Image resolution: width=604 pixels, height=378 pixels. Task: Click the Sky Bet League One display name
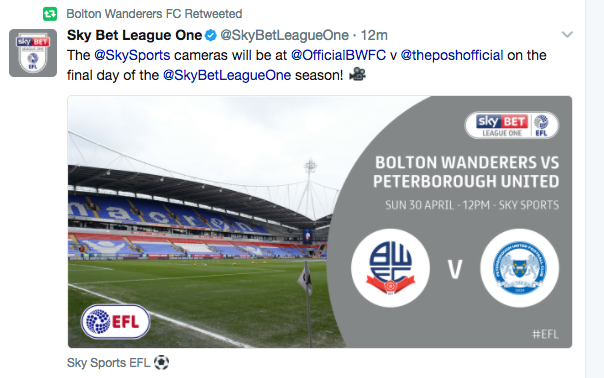134,35
